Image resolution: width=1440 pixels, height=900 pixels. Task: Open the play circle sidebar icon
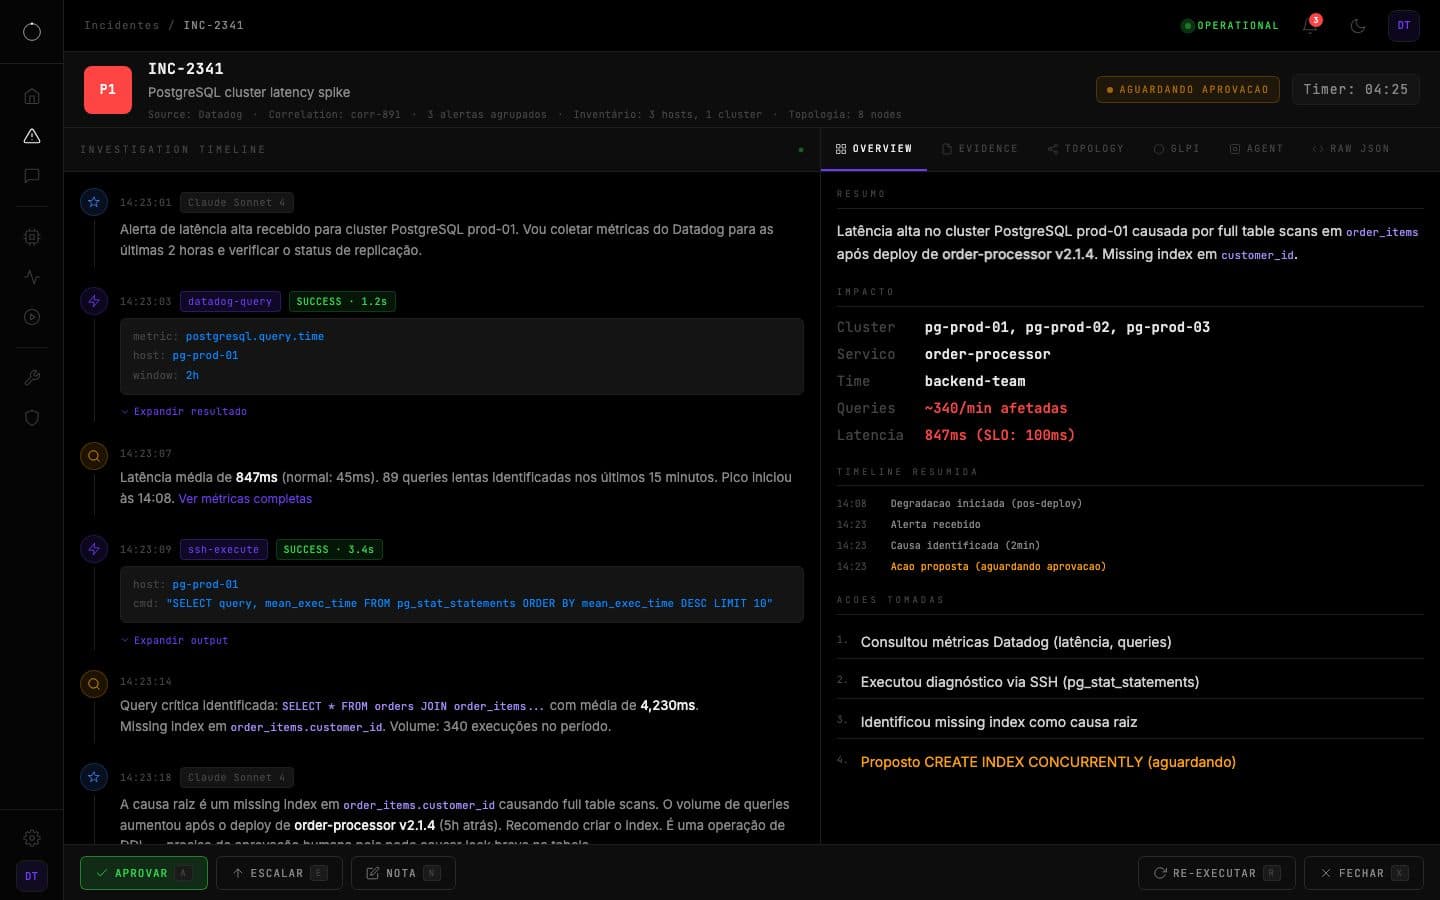tap(32, 317)
